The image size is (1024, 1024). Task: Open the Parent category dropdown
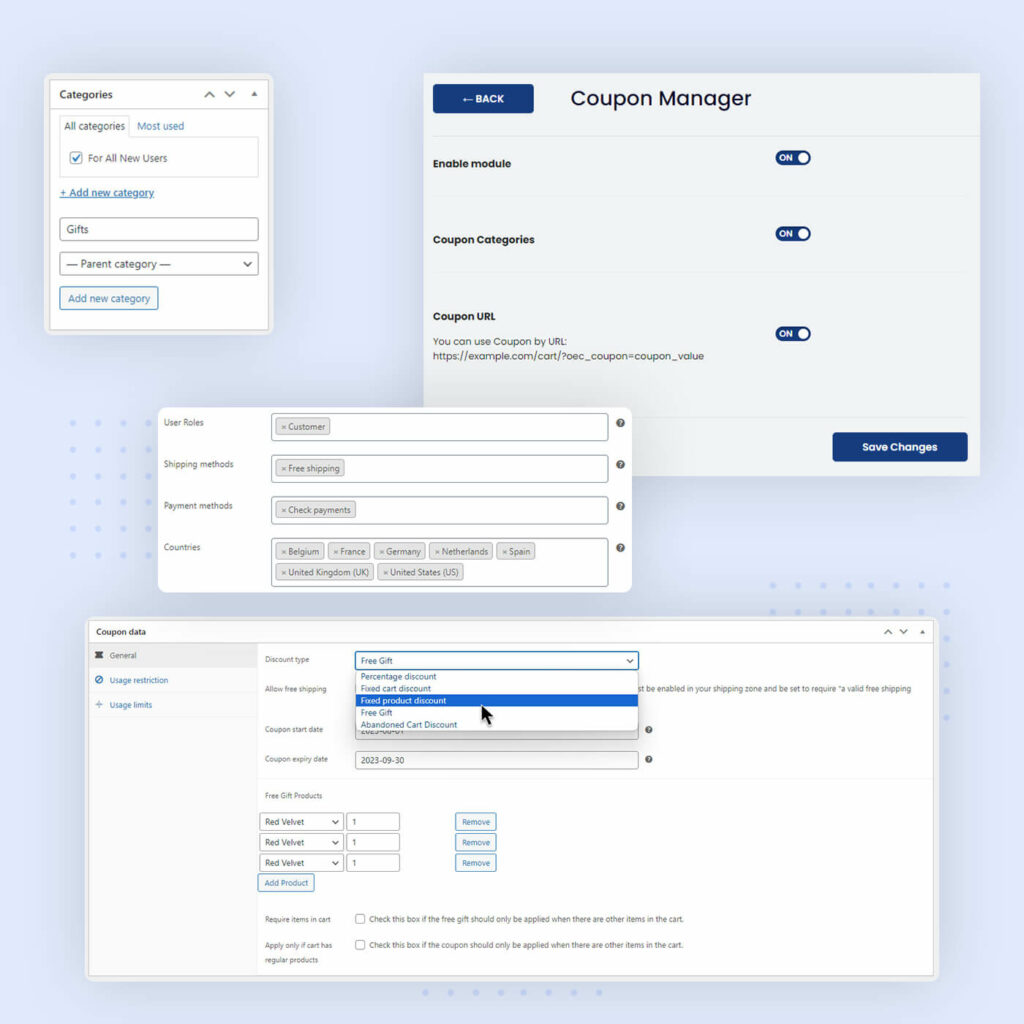159,264
